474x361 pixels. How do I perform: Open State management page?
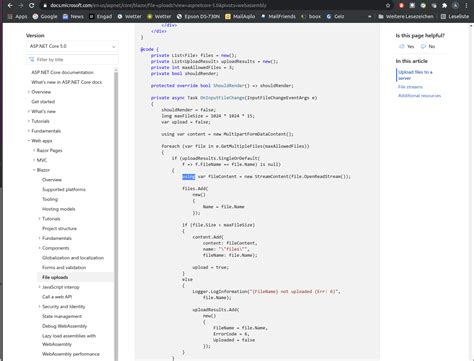click(x=62, y=316)
